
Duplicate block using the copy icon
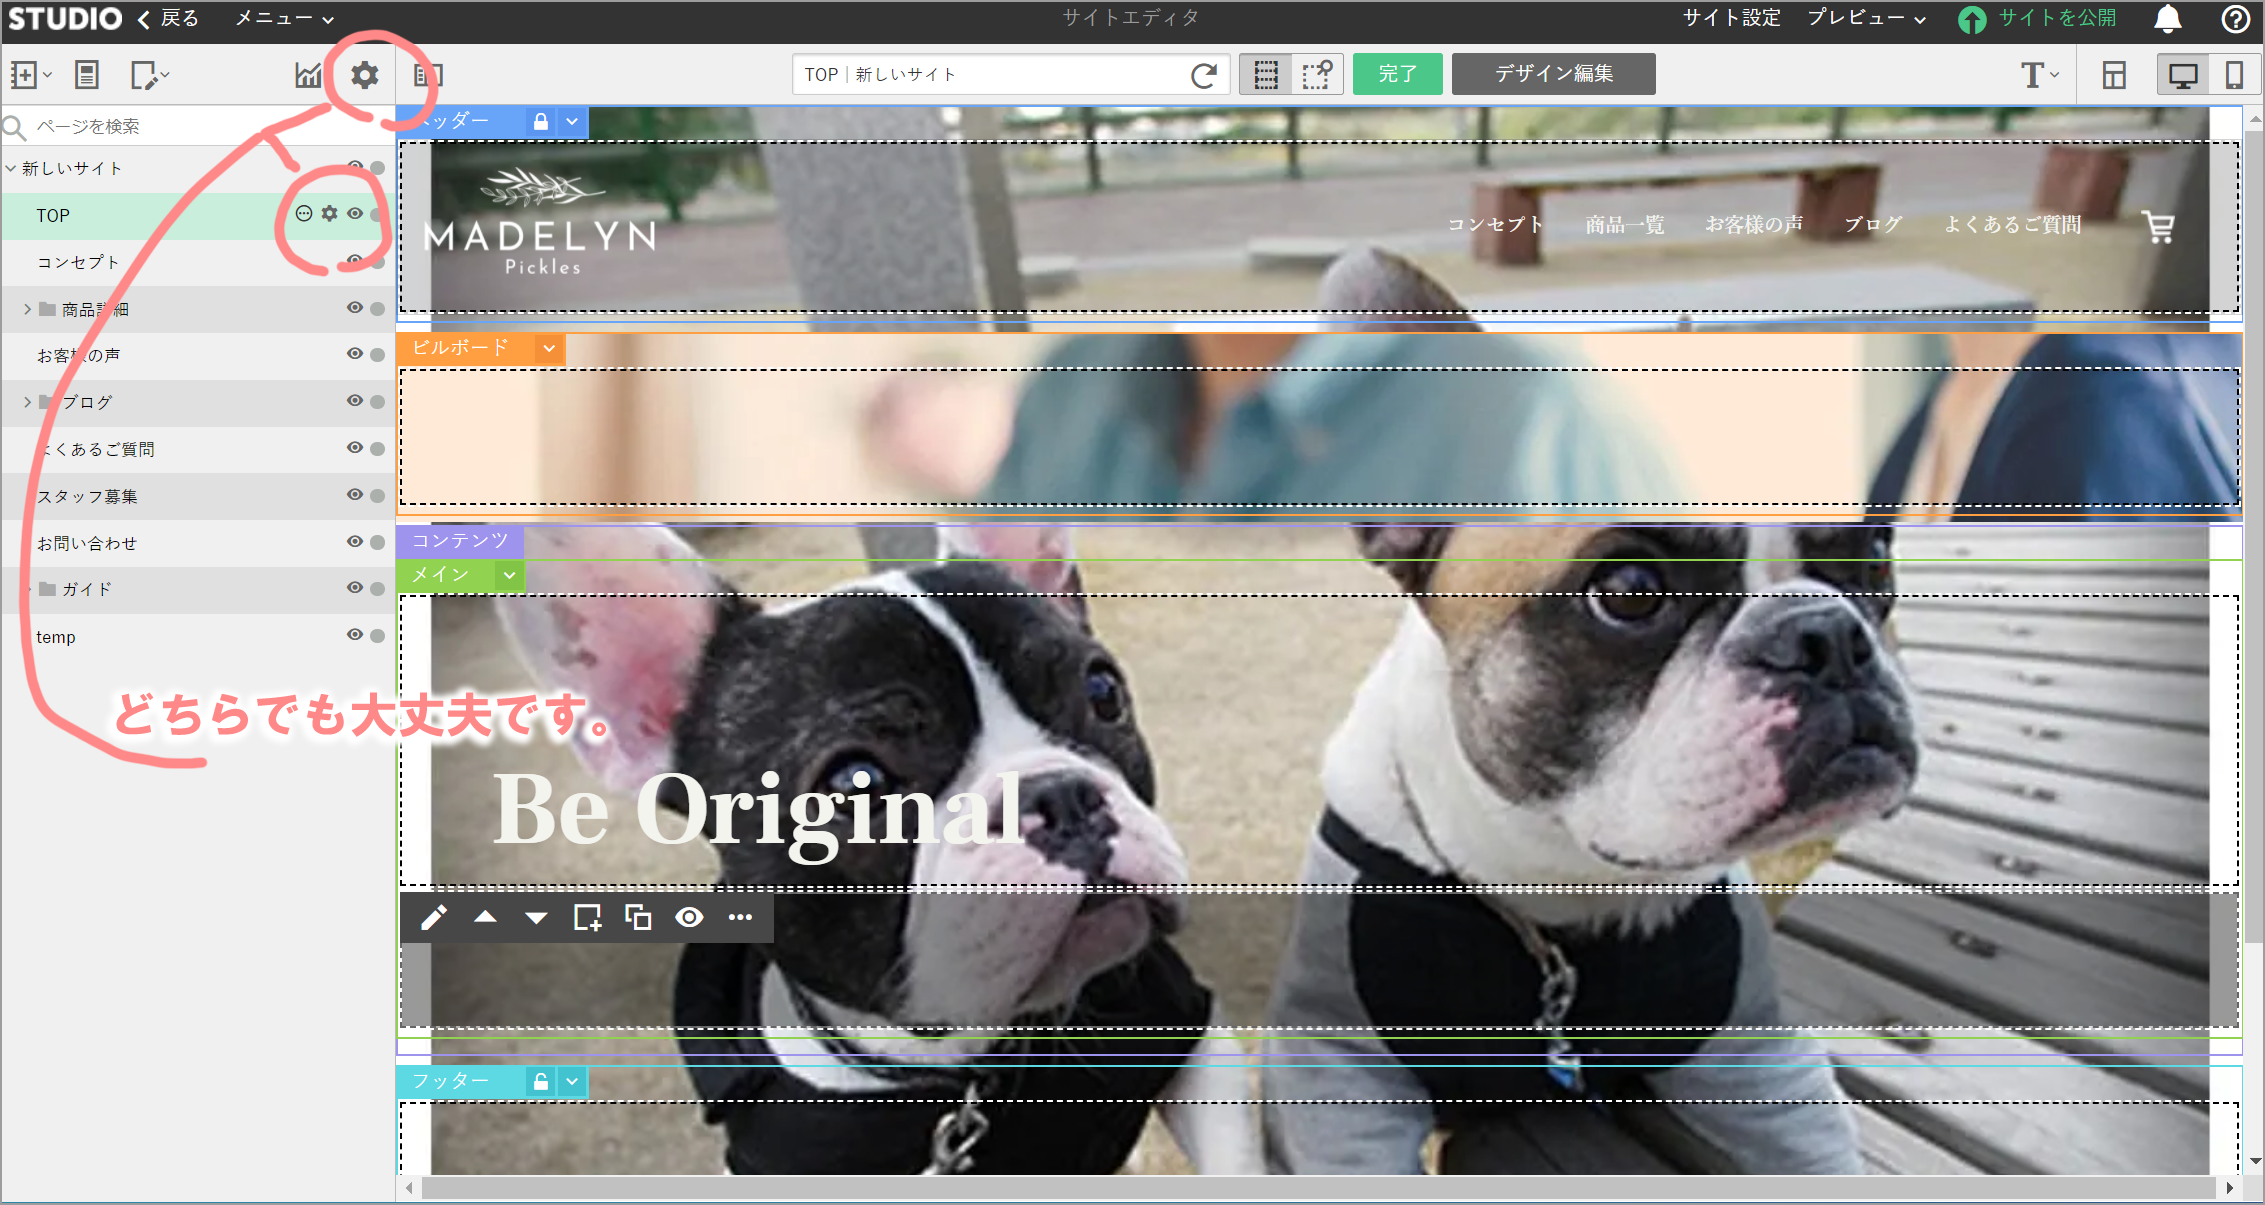(x=638, y=918)
